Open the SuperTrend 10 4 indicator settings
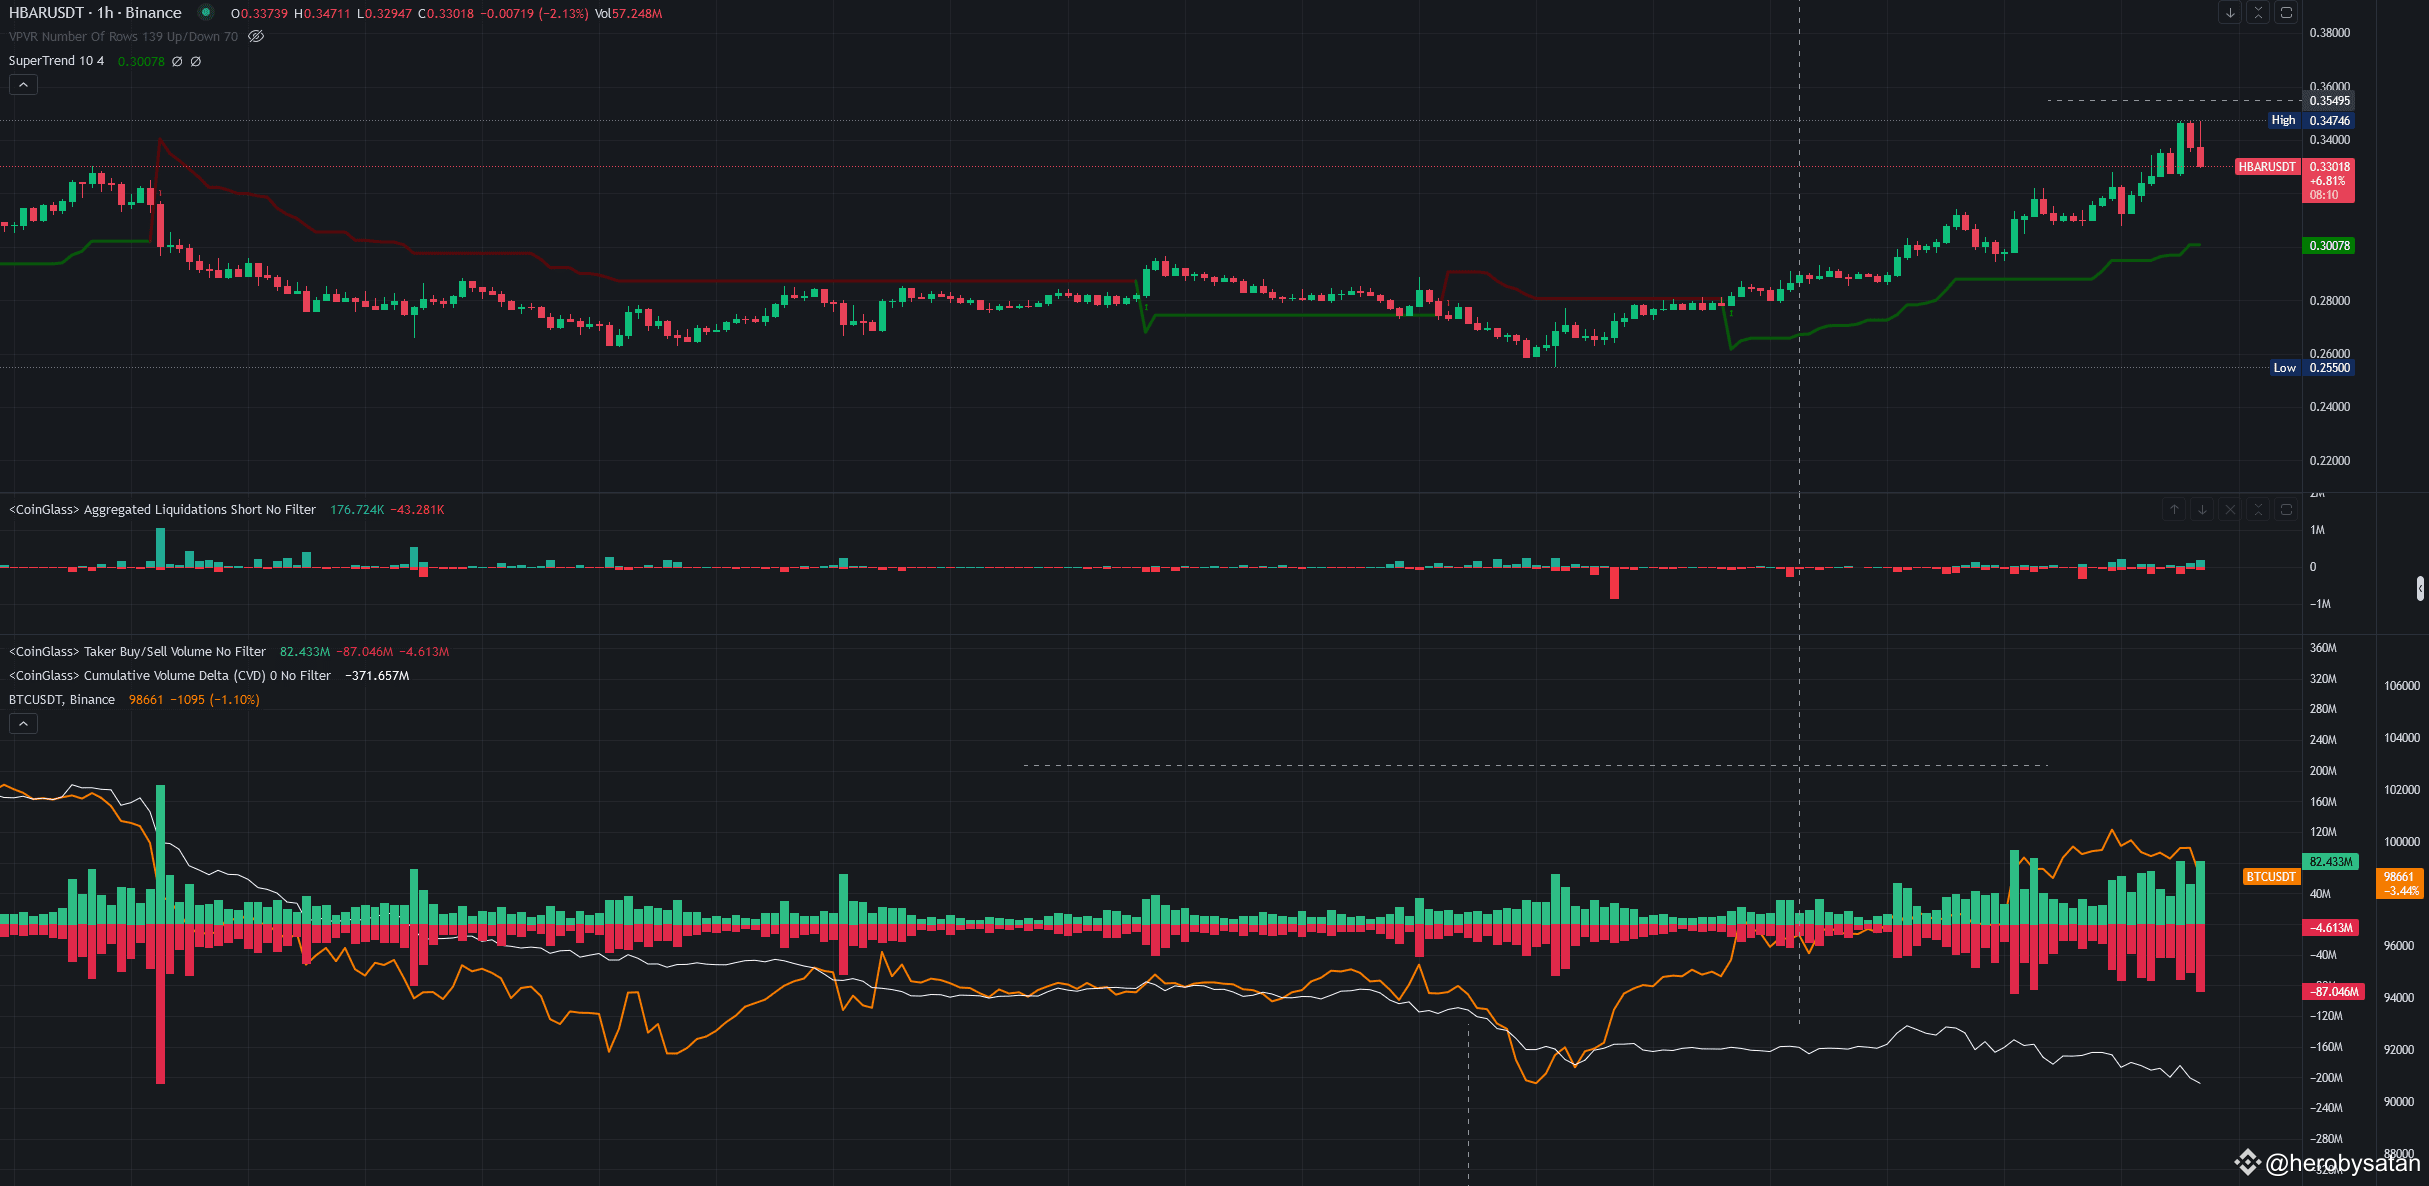2429x1186 pixels. [x=56, y=61]
